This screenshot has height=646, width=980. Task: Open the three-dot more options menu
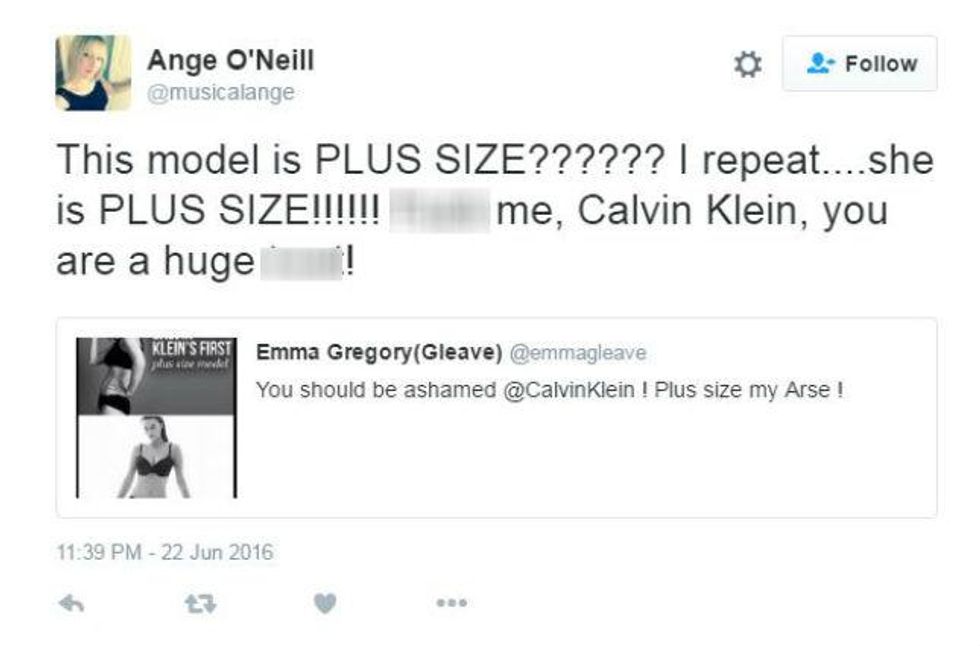[453, 603]
